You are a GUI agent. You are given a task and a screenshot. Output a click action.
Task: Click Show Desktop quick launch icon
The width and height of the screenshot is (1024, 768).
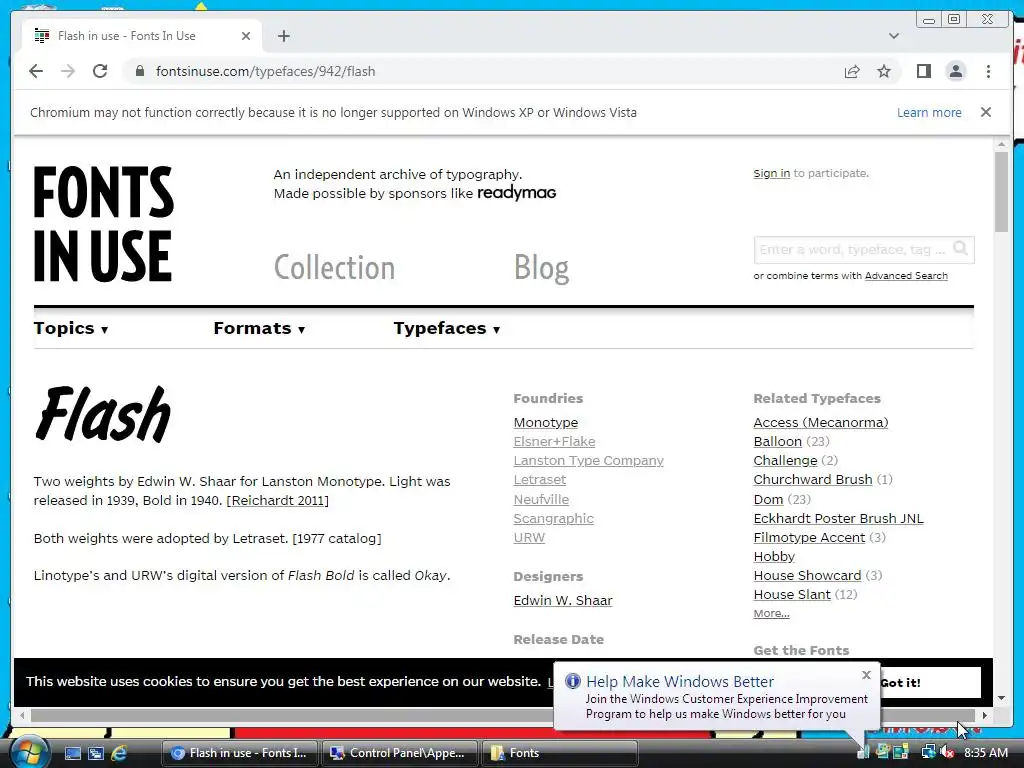point(72,753)
